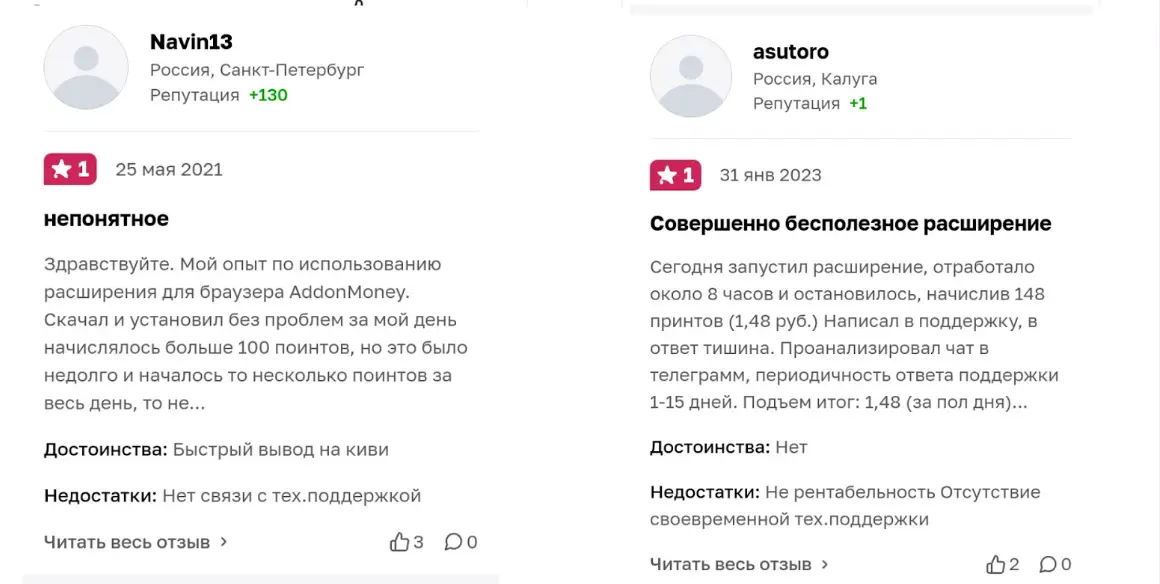Click asutoro's avatar placeholder icon
Viewport: 1160px width, 584px height.
[691, 77]
